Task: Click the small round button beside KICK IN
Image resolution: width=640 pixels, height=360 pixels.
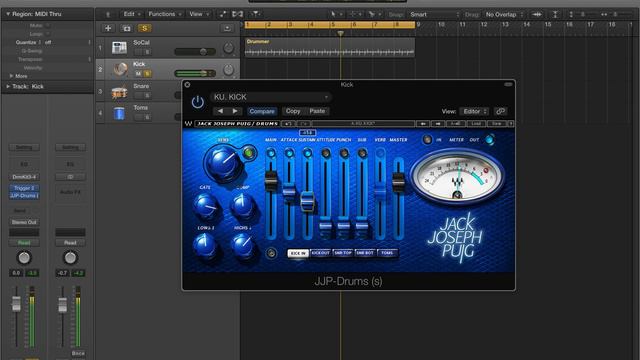Action: pos(271,253)
